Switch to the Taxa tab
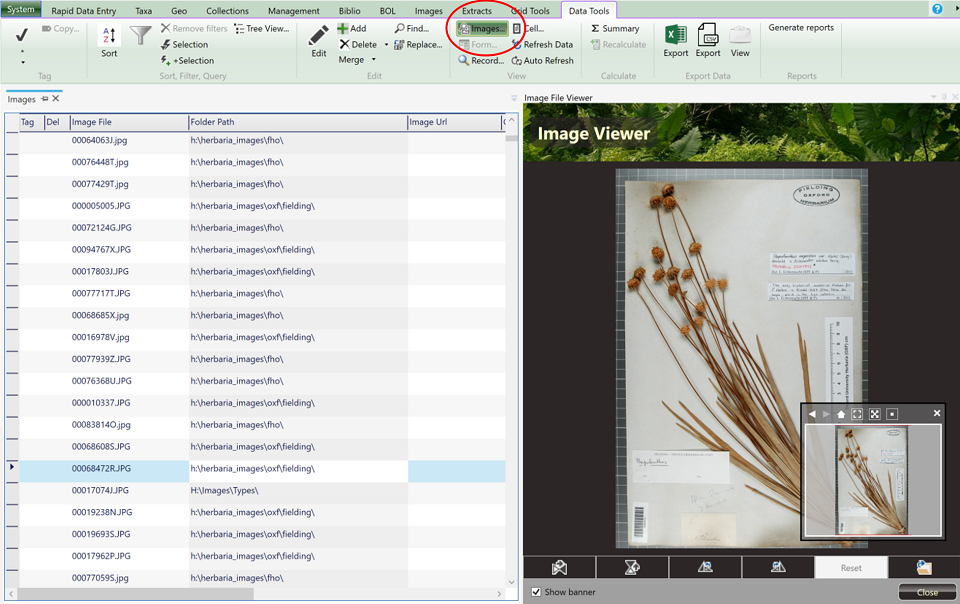960x604 pixels. click(x=143, y=10)
